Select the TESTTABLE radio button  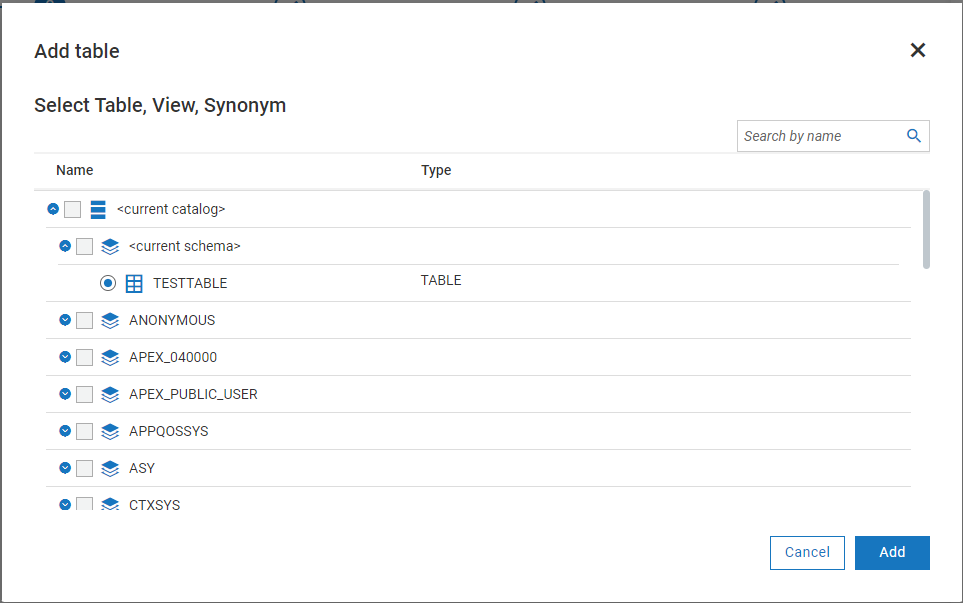pyautogui.click(x=108, y=283)
